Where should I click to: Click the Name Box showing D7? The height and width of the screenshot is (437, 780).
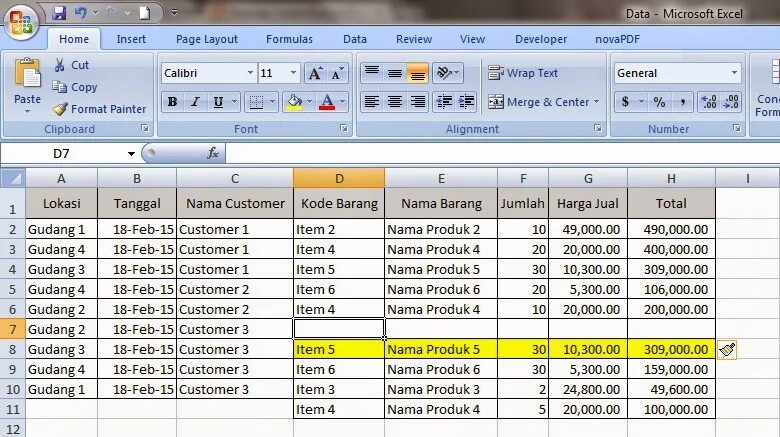[62, 154]
